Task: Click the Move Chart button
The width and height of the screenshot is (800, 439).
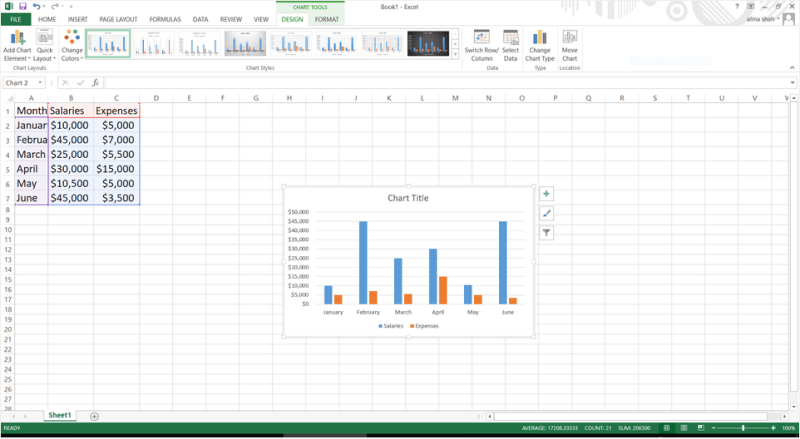Action: coord(569,45)
